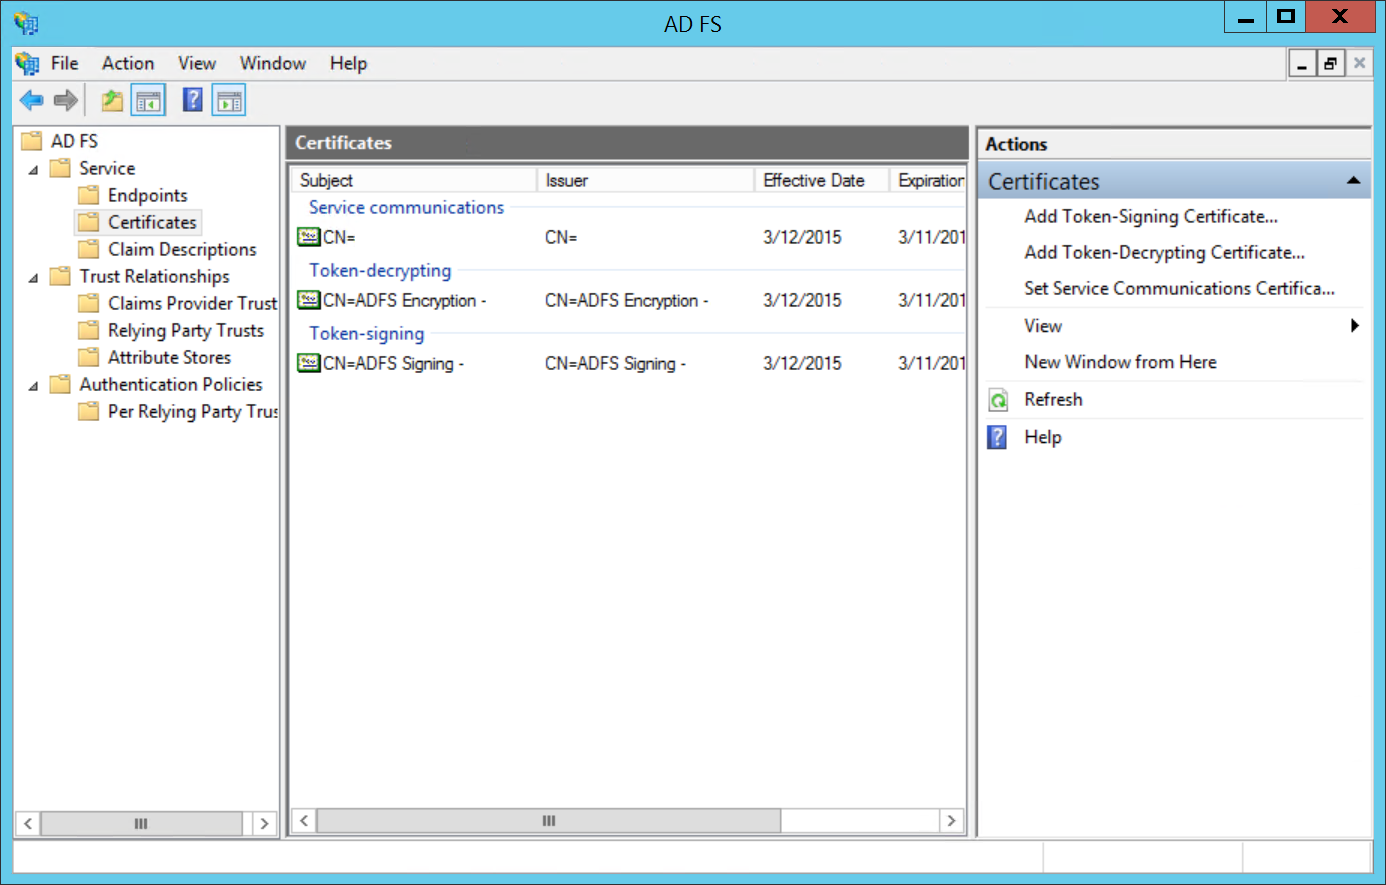1386x885 pixels.
Task: Open the Window menu
Action: [272, 63]
